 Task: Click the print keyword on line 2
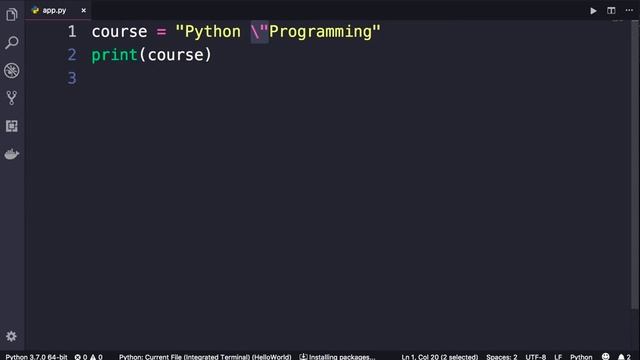coord(114,55)
